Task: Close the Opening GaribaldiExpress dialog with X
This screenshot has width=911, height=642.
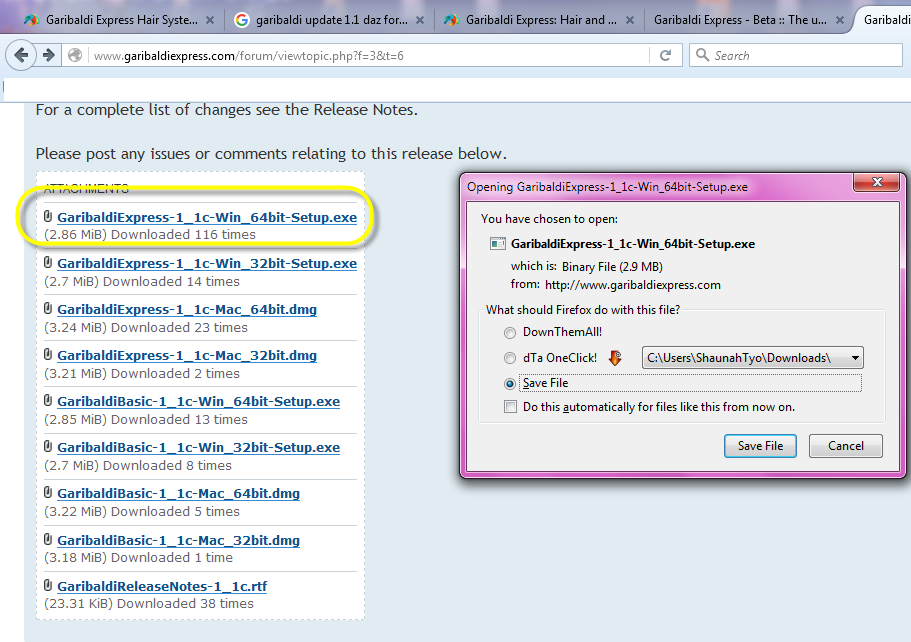Action: coord(877,182)
